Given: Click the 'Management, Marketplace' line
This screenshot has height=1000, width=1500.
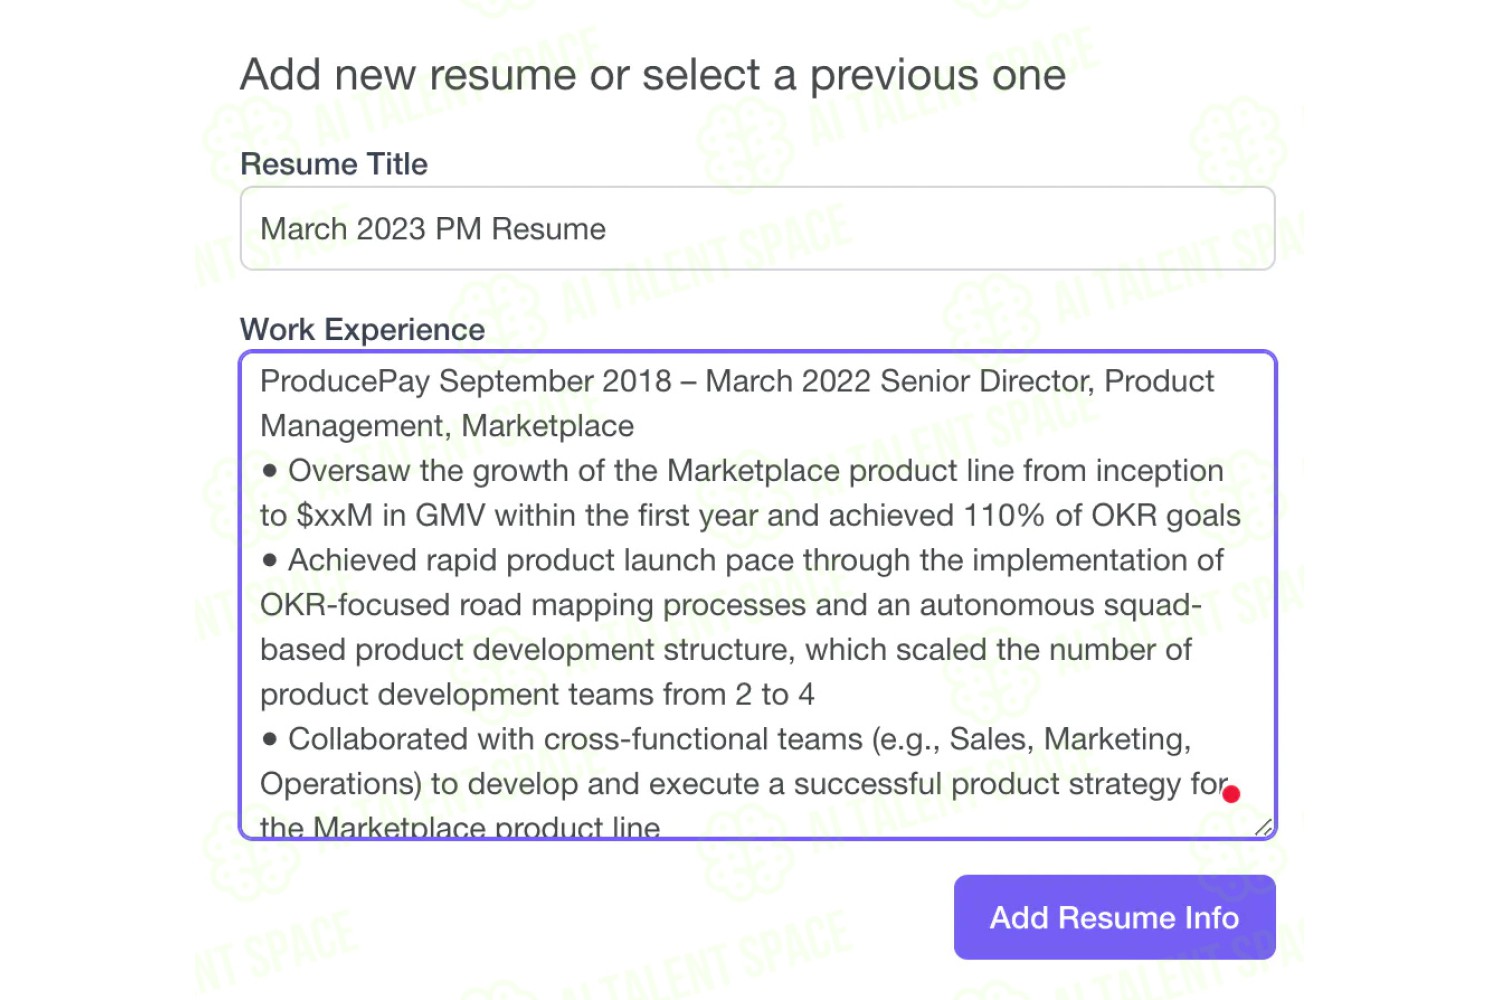Looking at the screenshot, I should pyautogui.click(x=447, y=426).
